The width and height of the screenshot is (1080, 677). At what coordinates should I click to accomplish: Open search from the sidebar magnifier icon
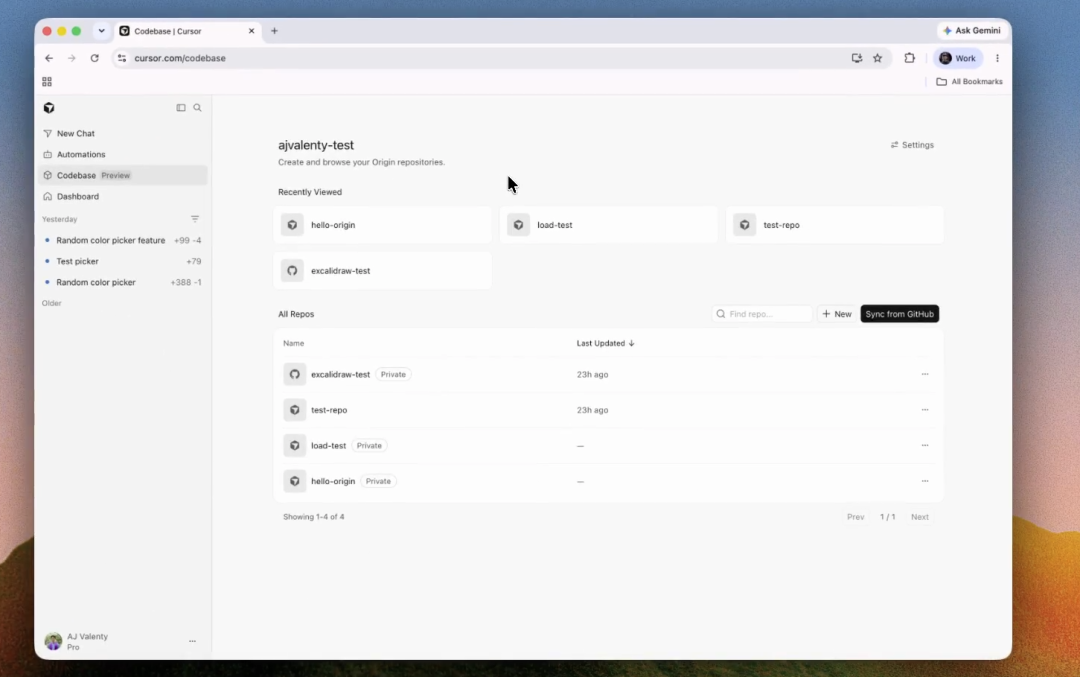(198, 107)
